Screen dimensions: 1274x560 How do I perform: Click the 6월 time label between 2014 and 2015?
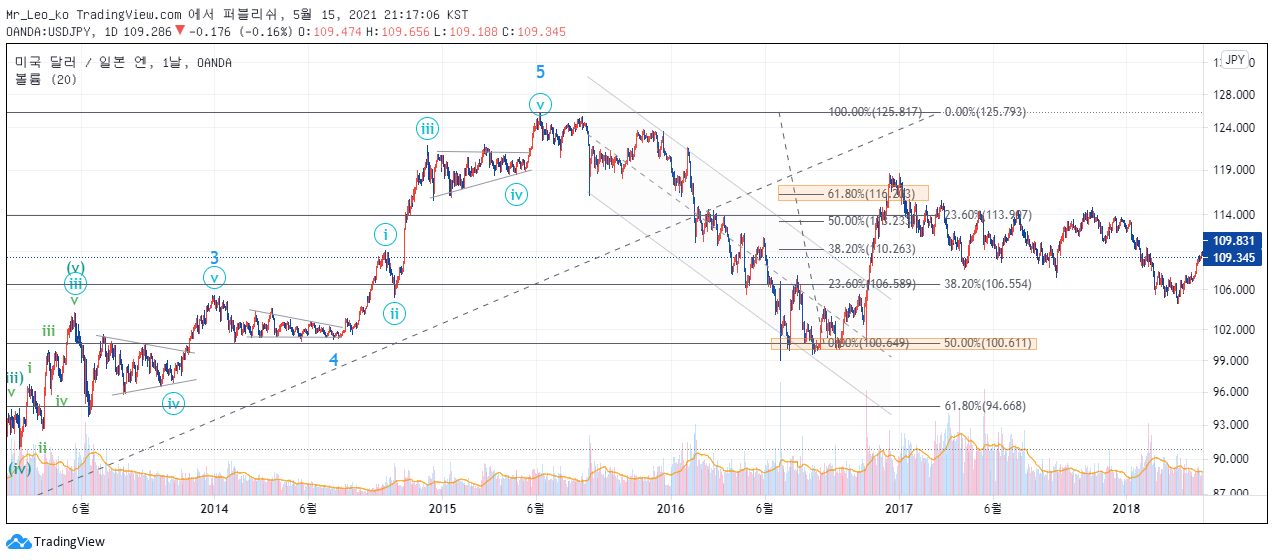[308, 508]
